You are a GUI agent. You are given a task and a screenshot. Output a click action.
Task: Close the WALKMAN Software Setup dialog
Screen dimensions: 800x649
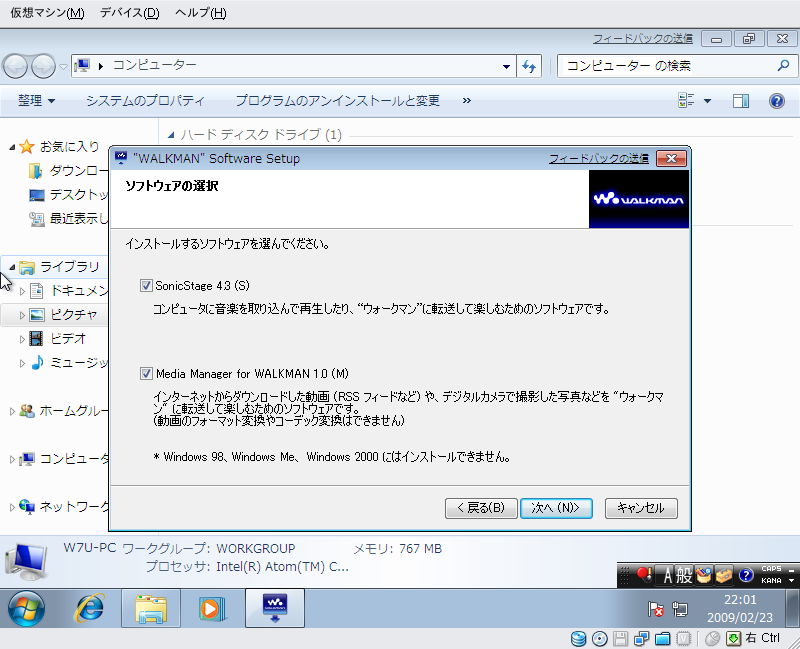tap(671, 159)
